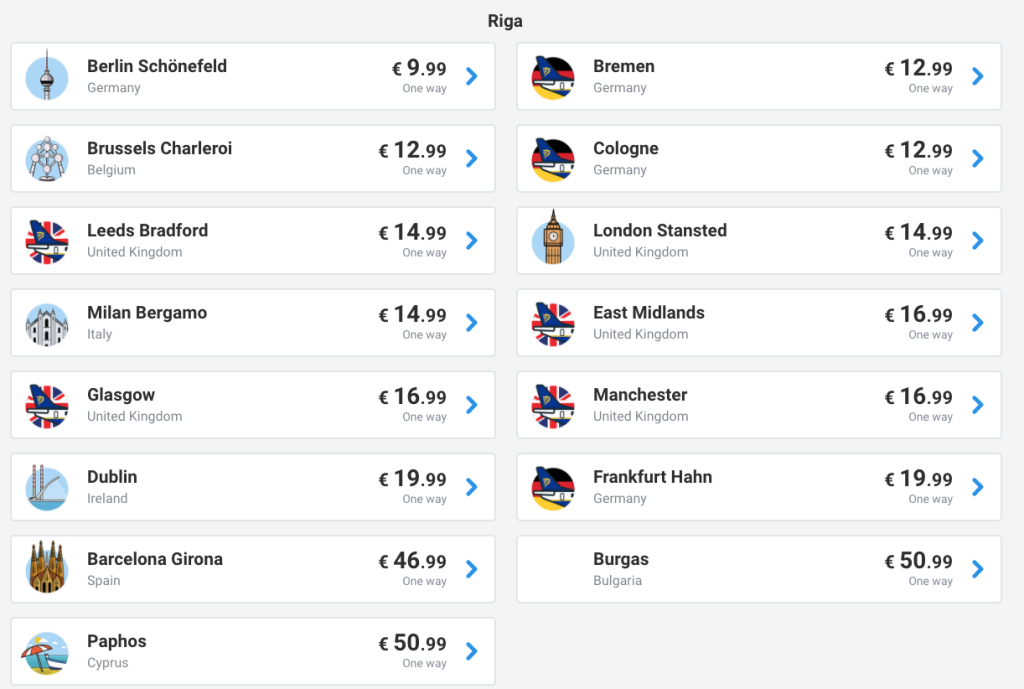Screen dimensions: 1024x689
Task: Click the Paphos beach umbrella icon
Action: [x=46, y=651]
